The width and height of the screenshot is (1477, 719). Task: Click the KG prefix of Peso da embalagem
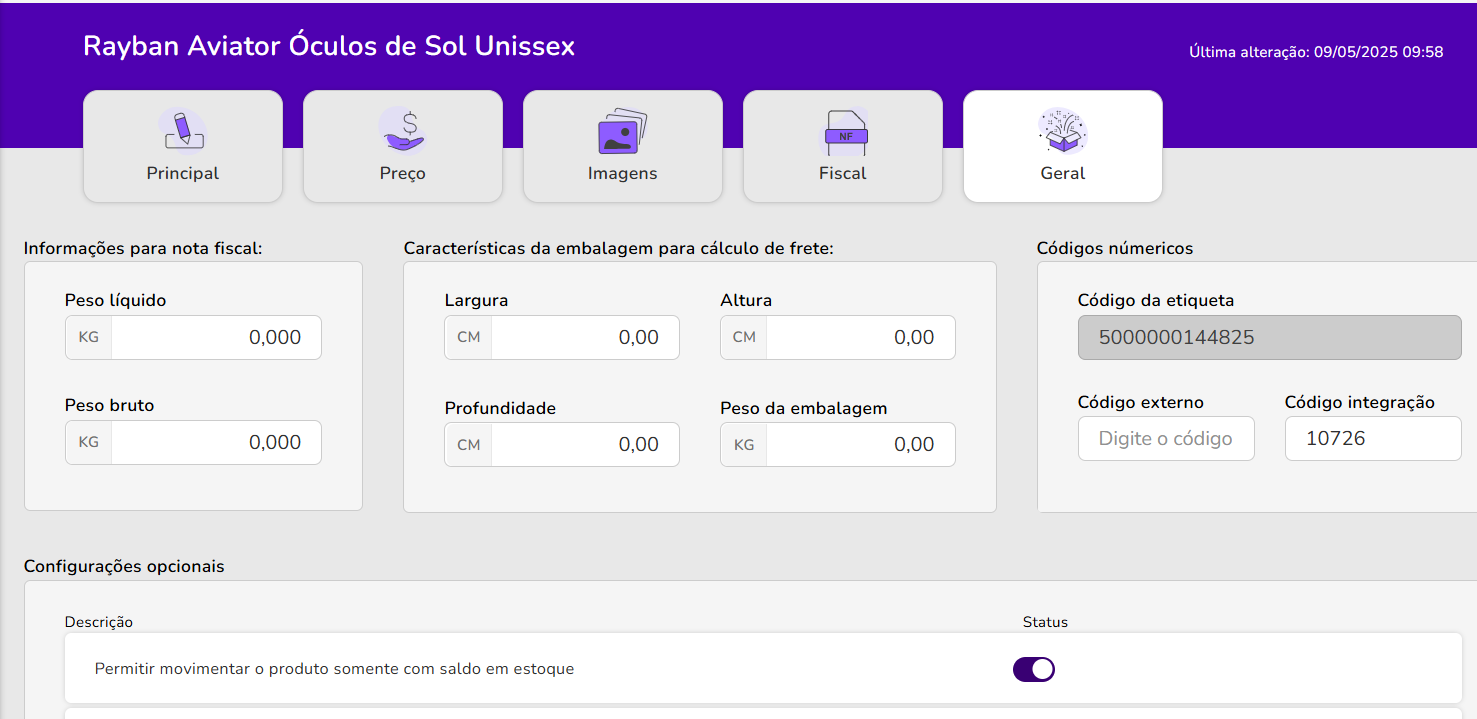pyautogui.click(x=744, y=445)
